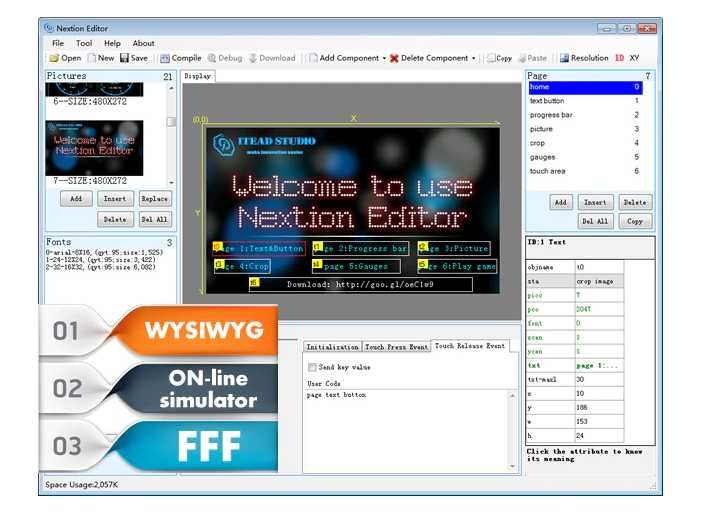Select the Display tab
The height and width of the screenshot is (515, 717).
(x=198, y=76)
